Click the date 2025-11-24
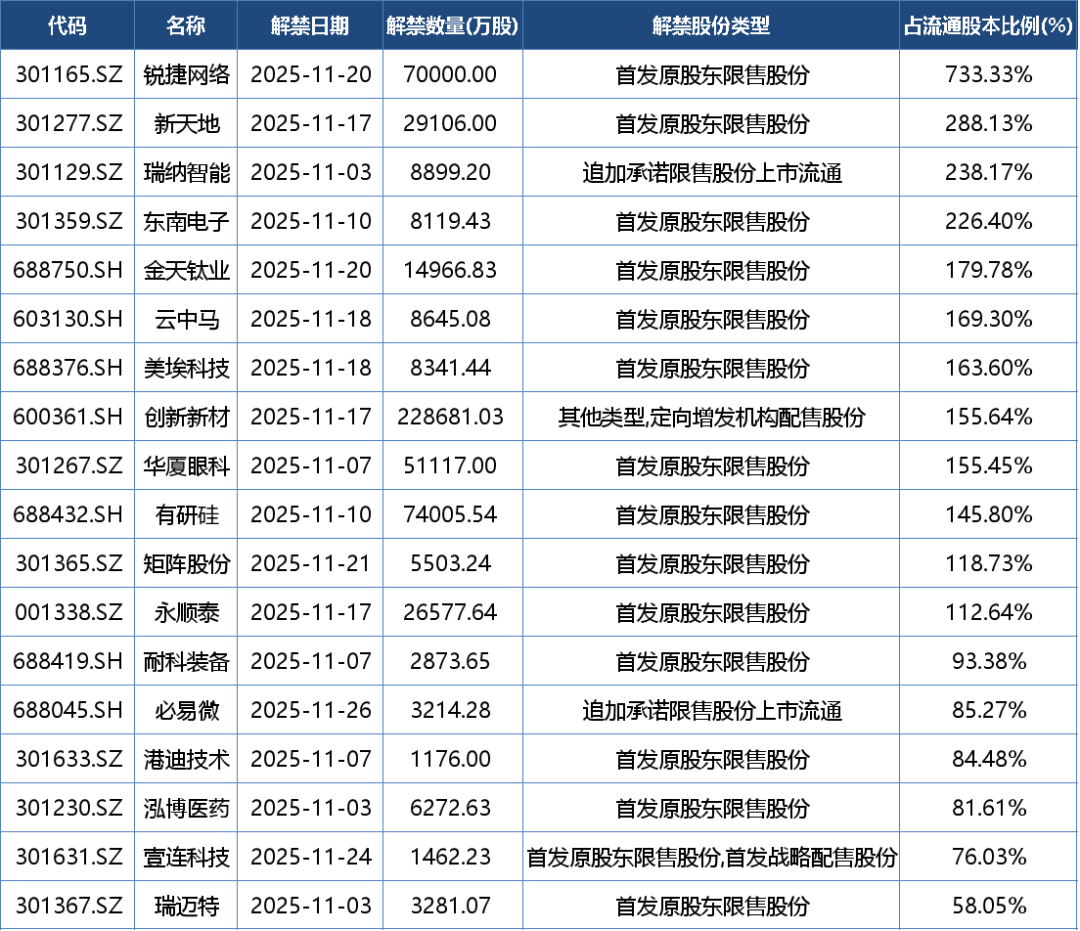 coord(311,857)
